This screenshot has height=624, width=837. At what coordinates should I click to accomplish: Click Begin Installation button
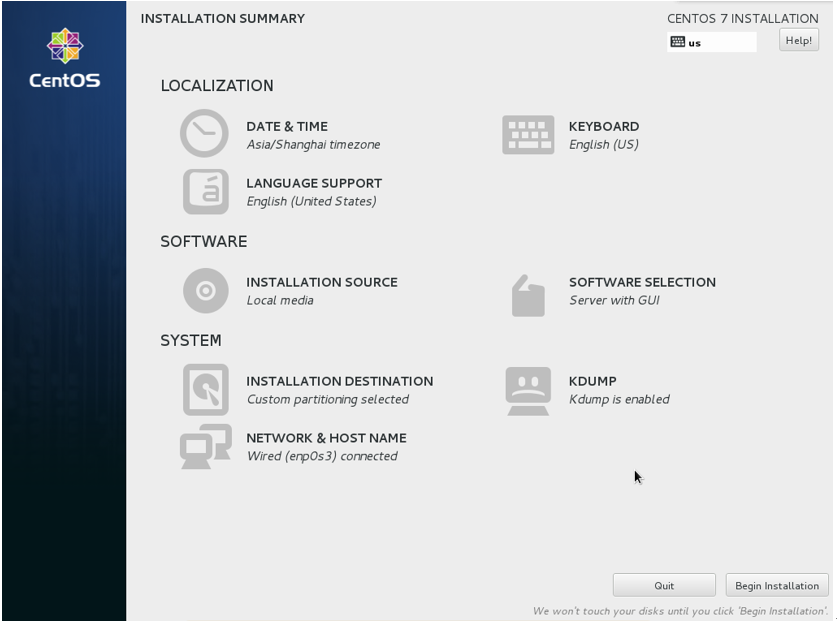click(777, 586)
